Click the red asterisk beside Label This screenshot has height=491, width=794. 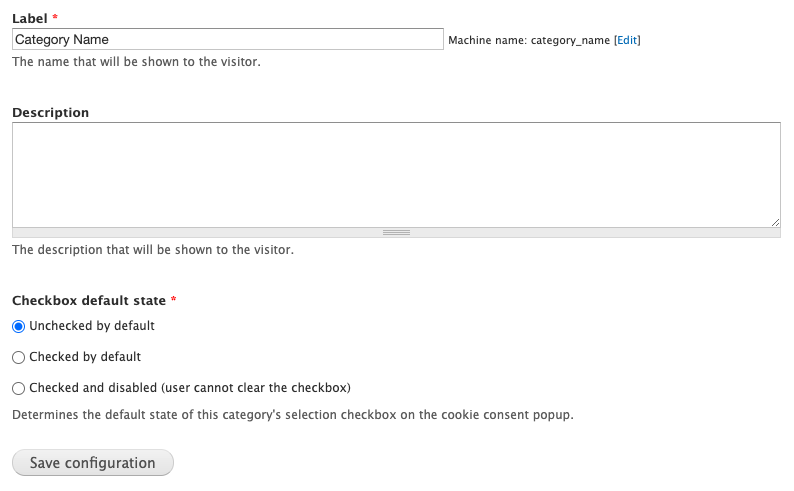pos(55,17)
